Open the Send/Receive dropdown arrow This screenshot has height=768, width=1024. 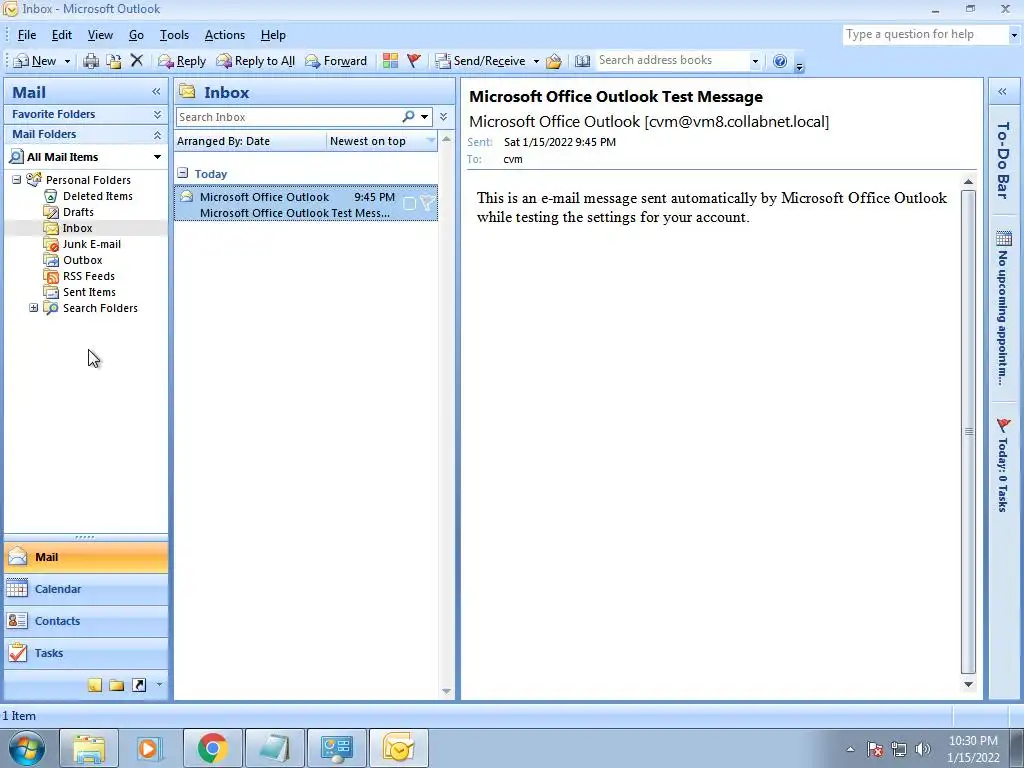click(536, 61)
